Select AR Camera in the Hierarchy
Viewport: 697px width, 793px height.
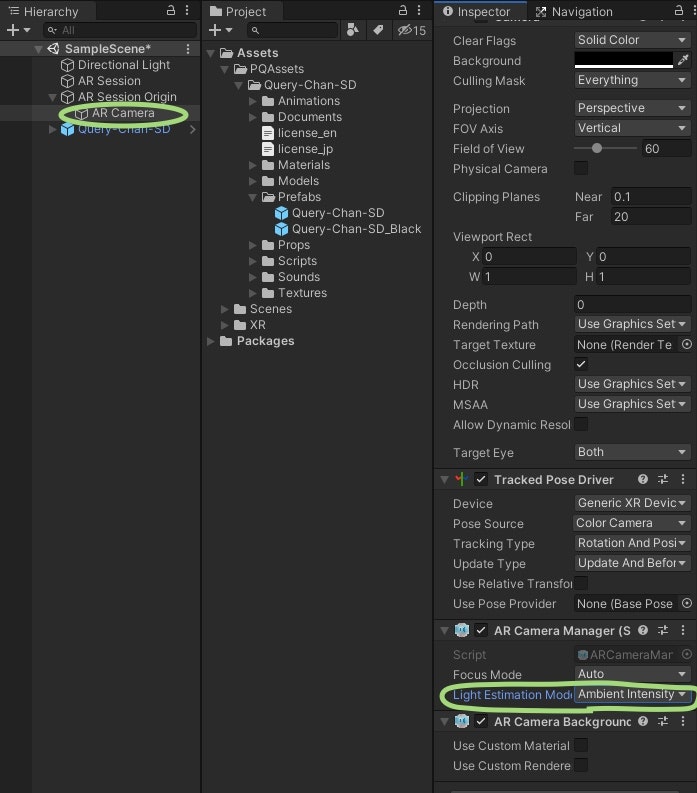(123, 113)
